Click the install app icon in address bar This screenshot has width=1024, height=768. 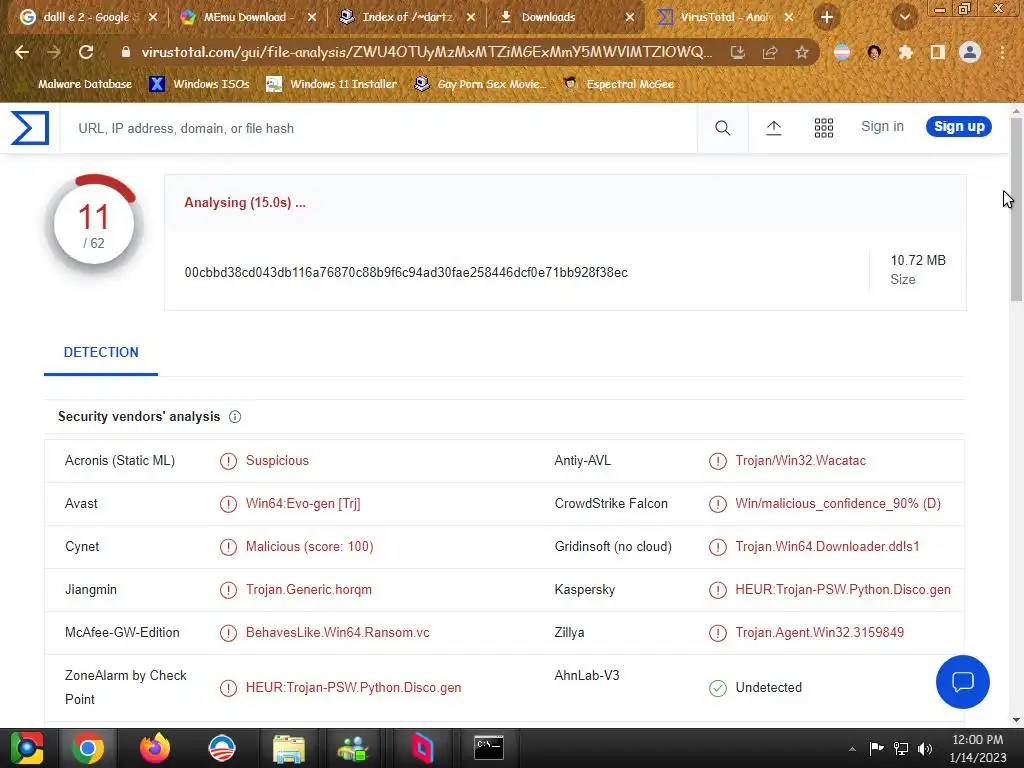point(738,52)
